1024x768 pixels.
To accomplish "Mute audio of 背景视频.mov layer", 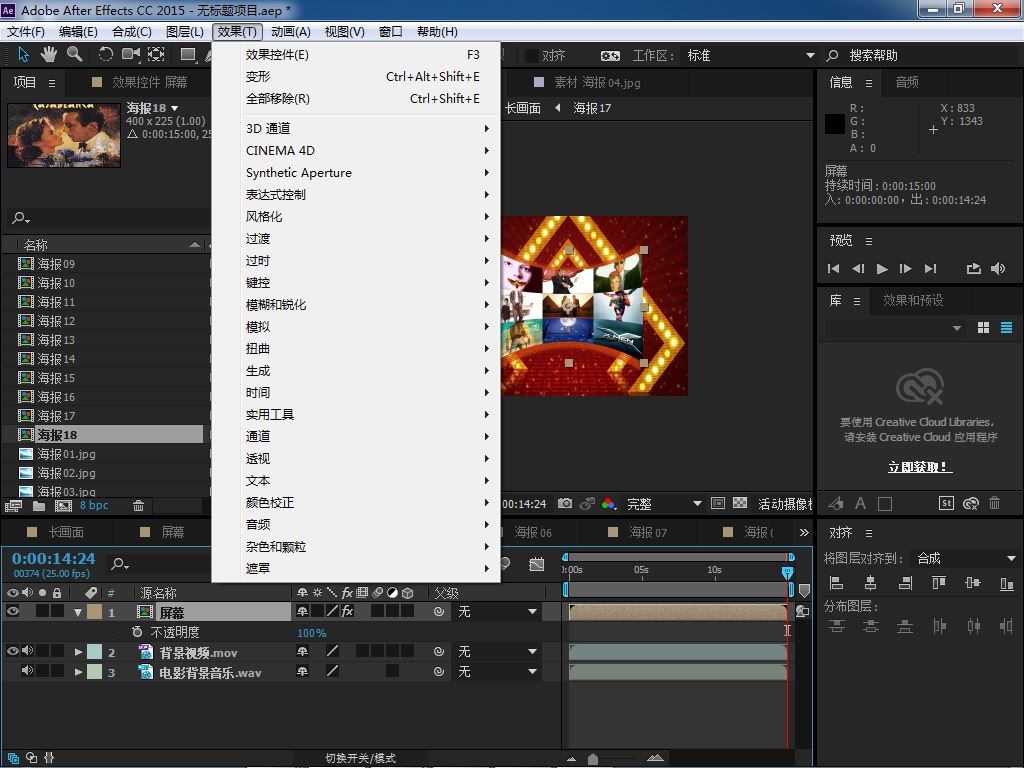I will click(27, 651).
